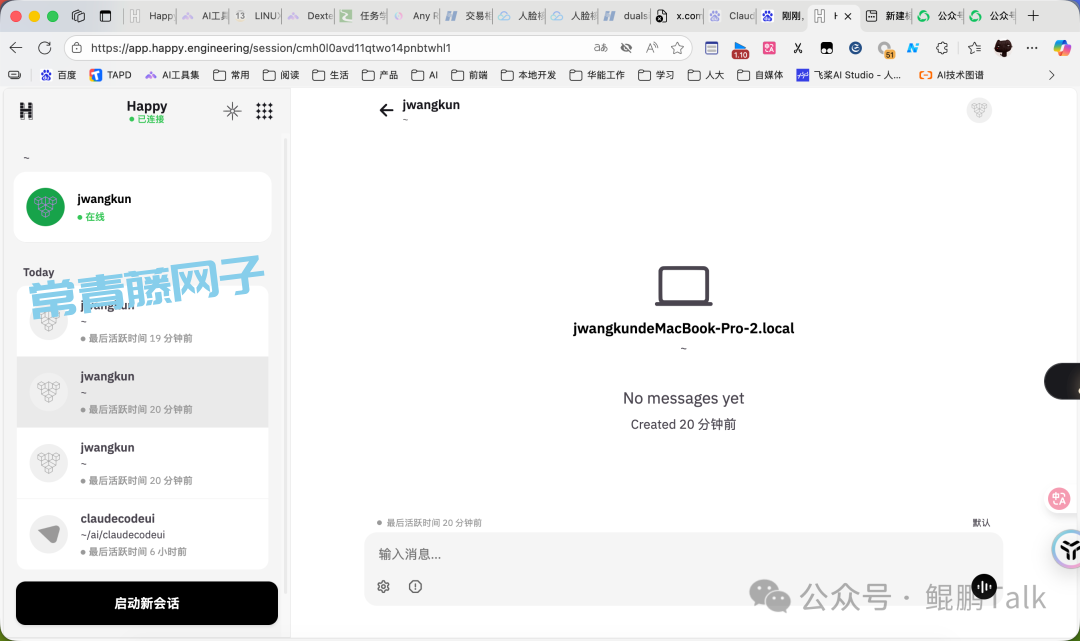Start voice input with the waveform button
Screen dimensions: 1080x641
tap(984, 586)
